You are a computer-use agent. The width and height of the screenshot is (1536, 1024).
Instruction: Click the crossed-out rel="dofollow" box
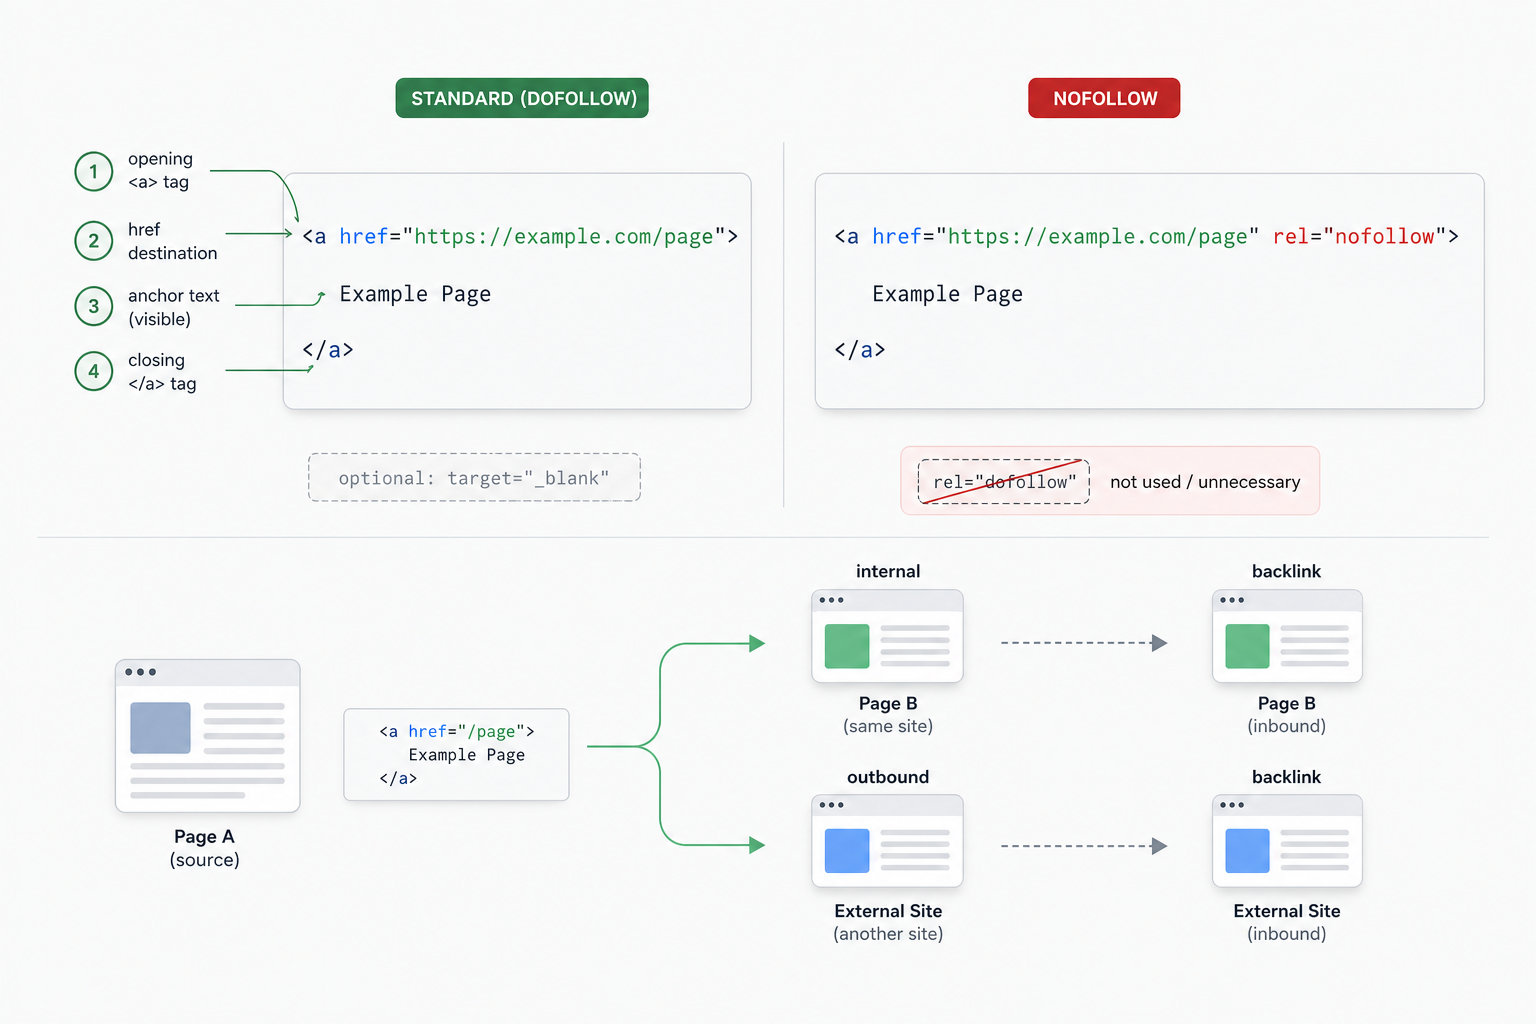point(1004,482)
